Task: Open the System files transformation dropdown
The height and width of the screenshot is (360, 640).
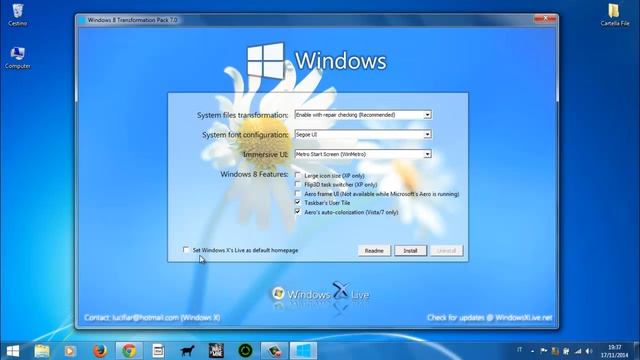Action: [x=363, y=115]
